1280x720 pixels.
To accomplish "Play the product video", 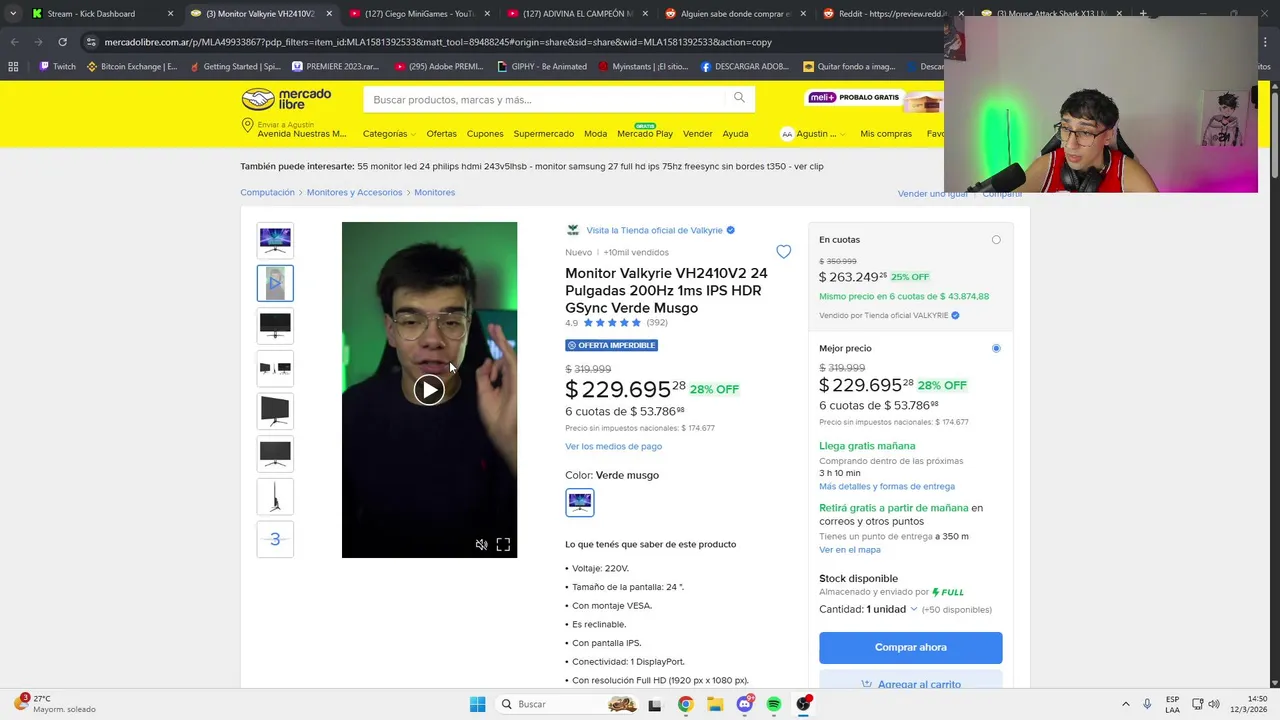I will pyautogui.click(x=429, y=390).
